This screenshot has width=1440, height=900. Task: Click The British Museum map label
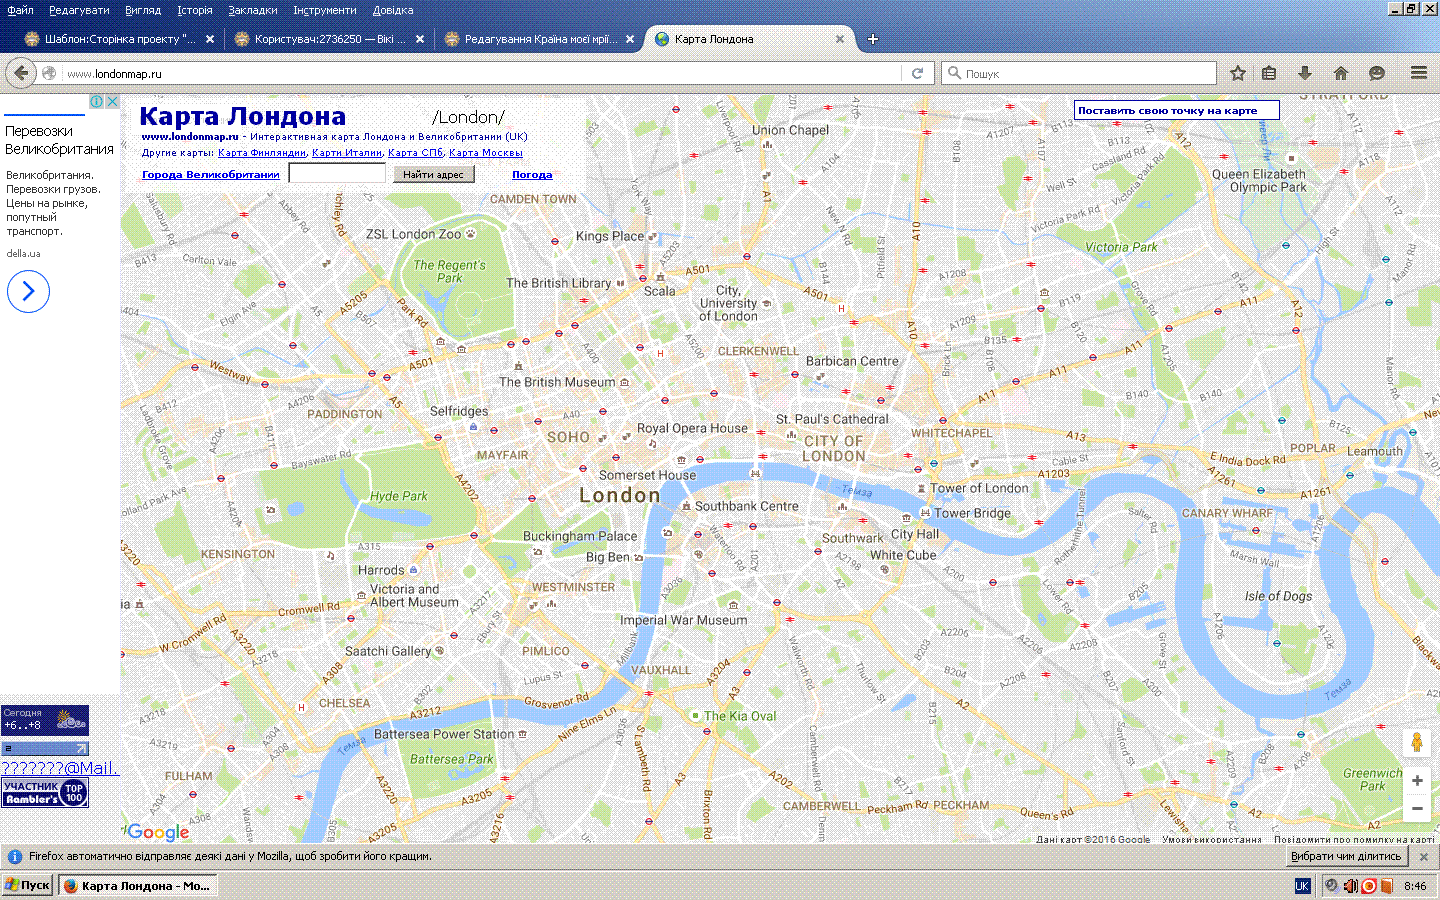[557, 382]
